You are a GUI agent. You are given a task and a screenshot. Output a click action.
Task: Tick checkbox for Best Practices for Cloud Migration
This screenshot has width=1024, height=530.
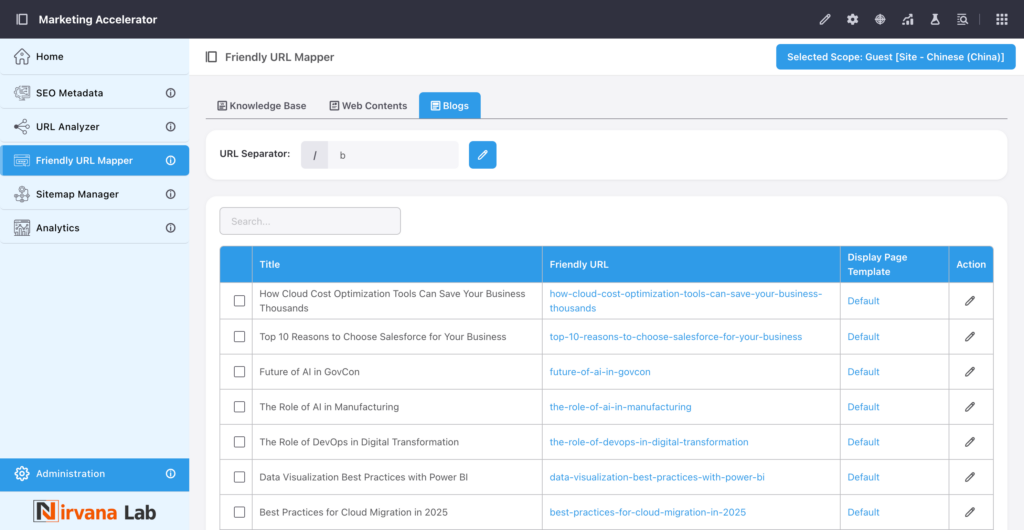(x=239, y=512)
